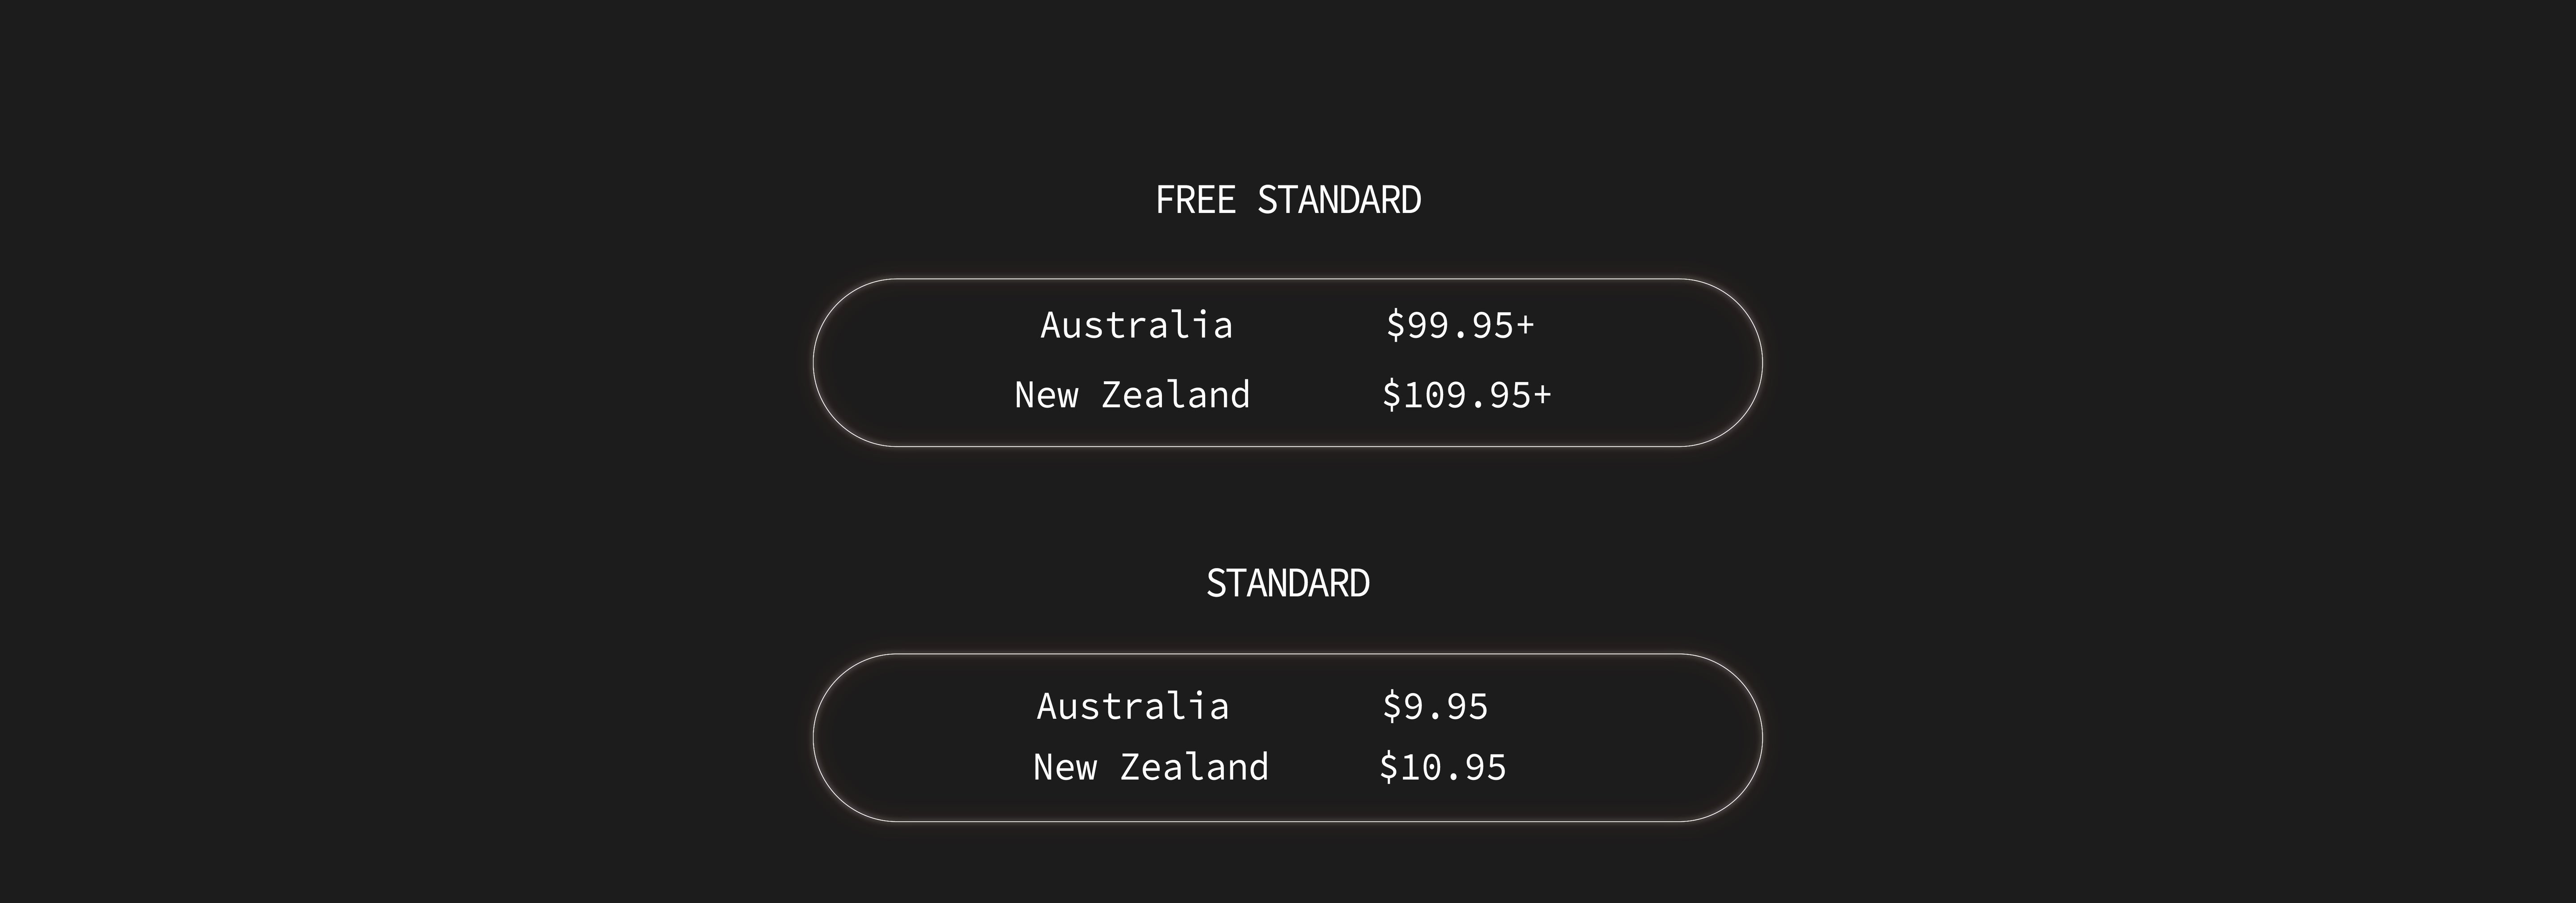This screenshot has height=903, width=2576.
Task: Click the $109.95+ threshold price
Action: [x=1466, y=396]
